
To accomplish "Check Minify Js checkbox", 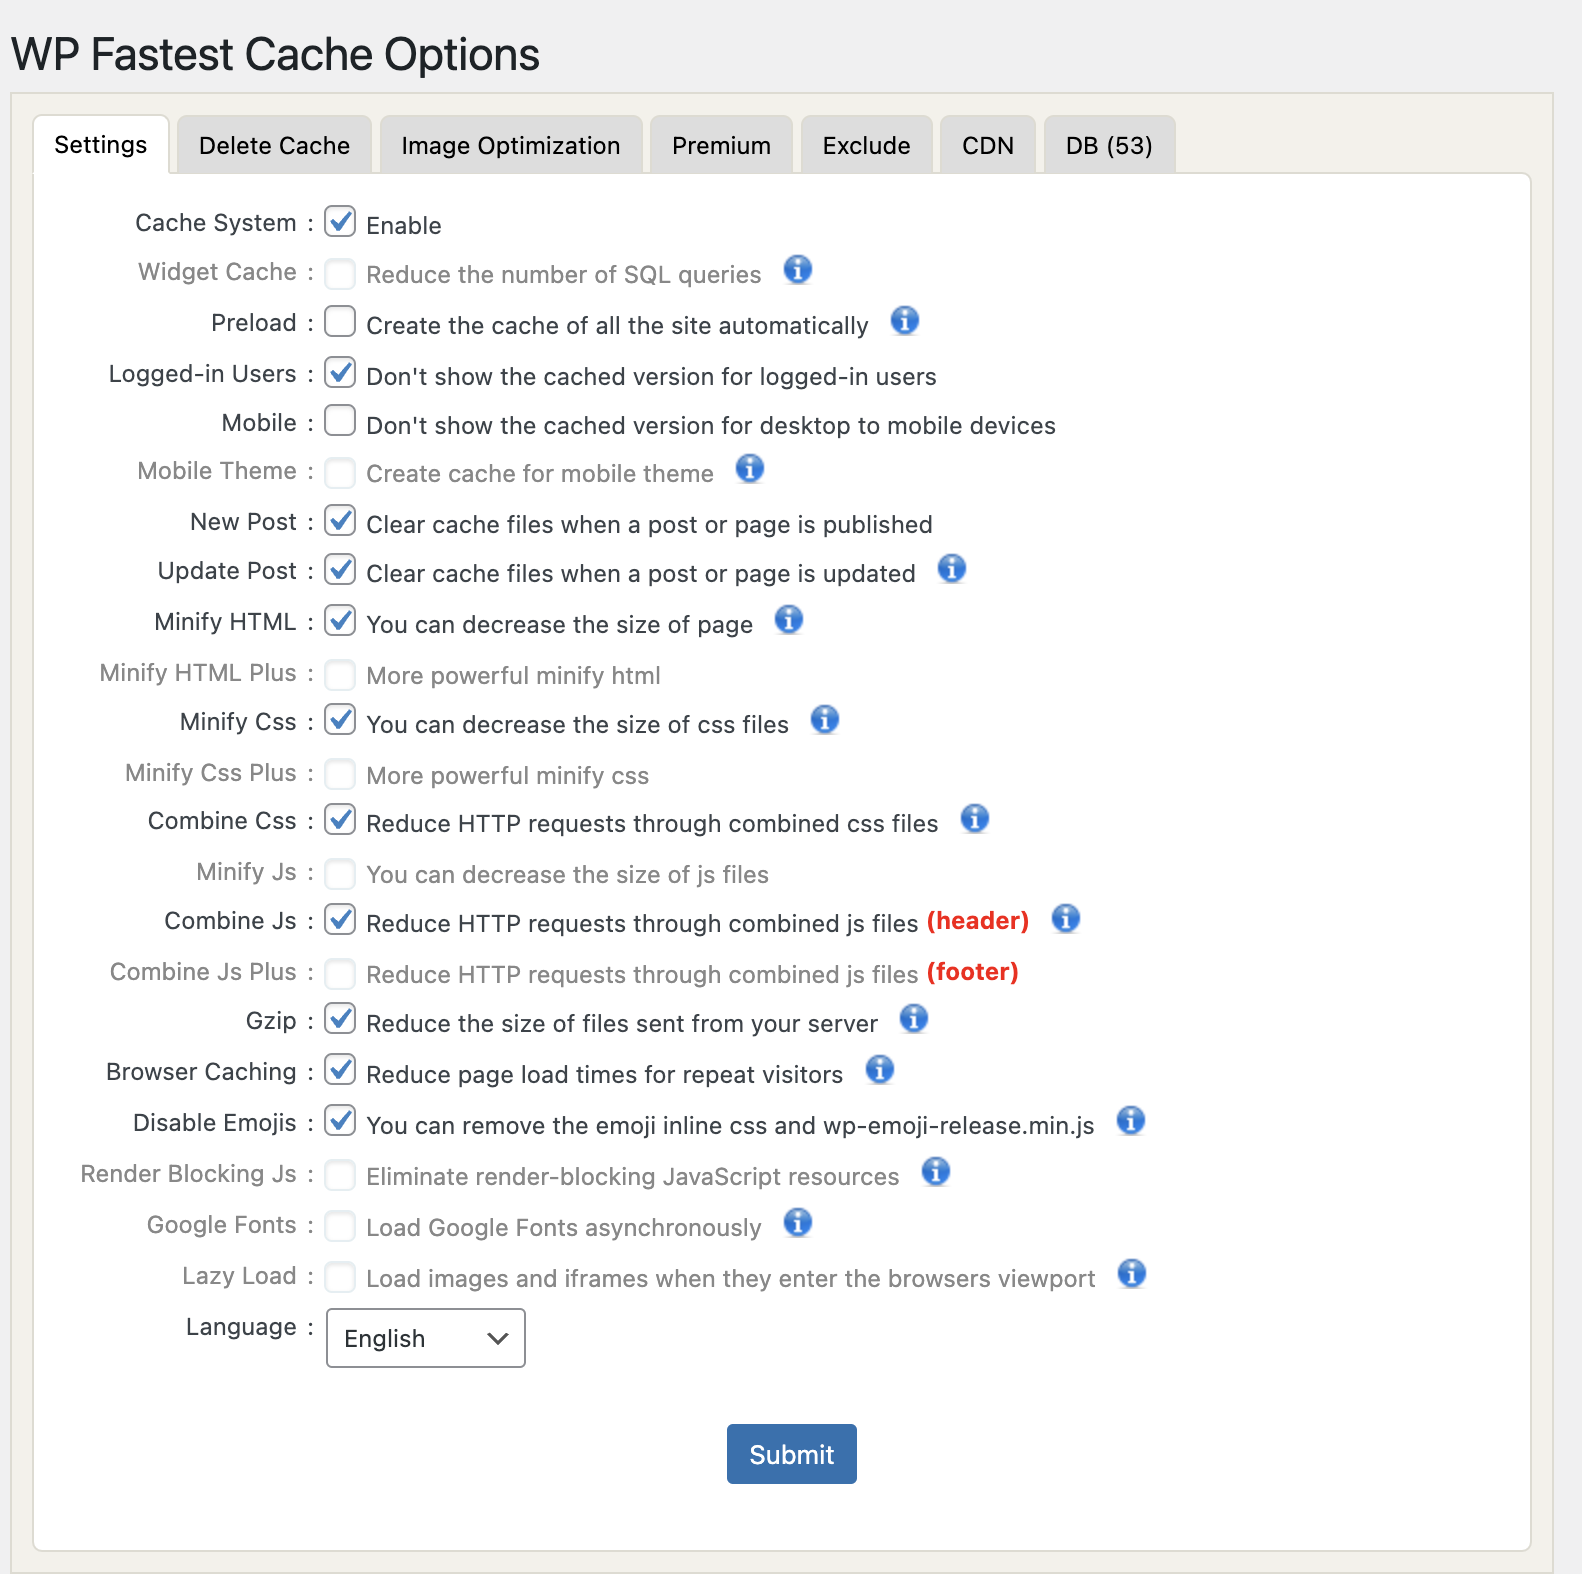I will [x=340, y=873].
